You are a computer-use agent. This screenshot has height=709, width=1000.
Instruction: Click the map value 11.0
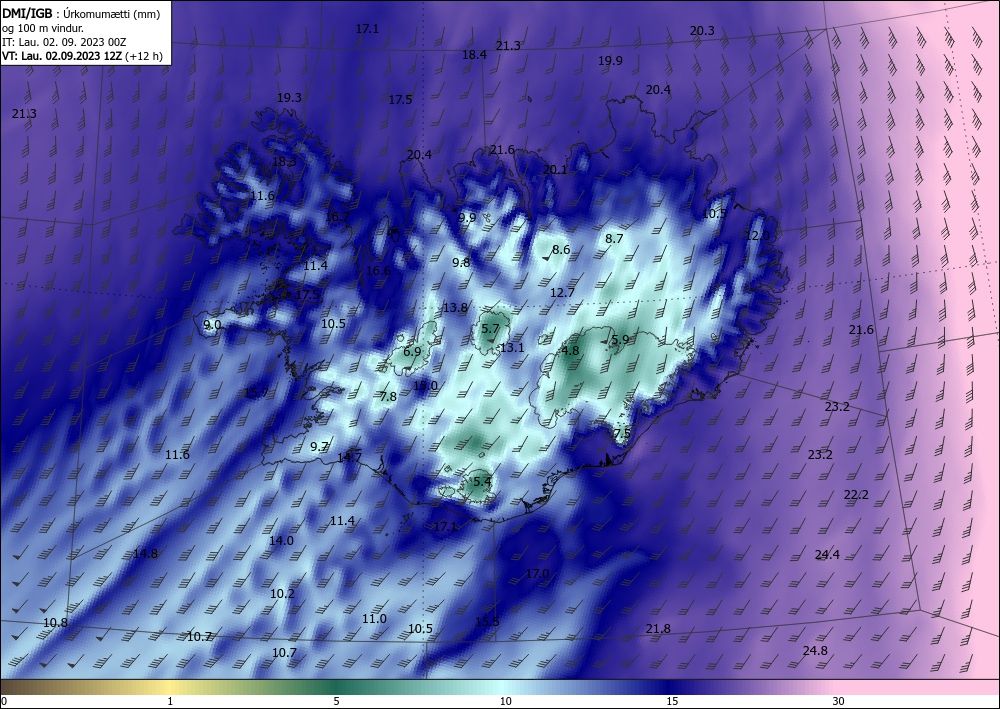[374, 619]
